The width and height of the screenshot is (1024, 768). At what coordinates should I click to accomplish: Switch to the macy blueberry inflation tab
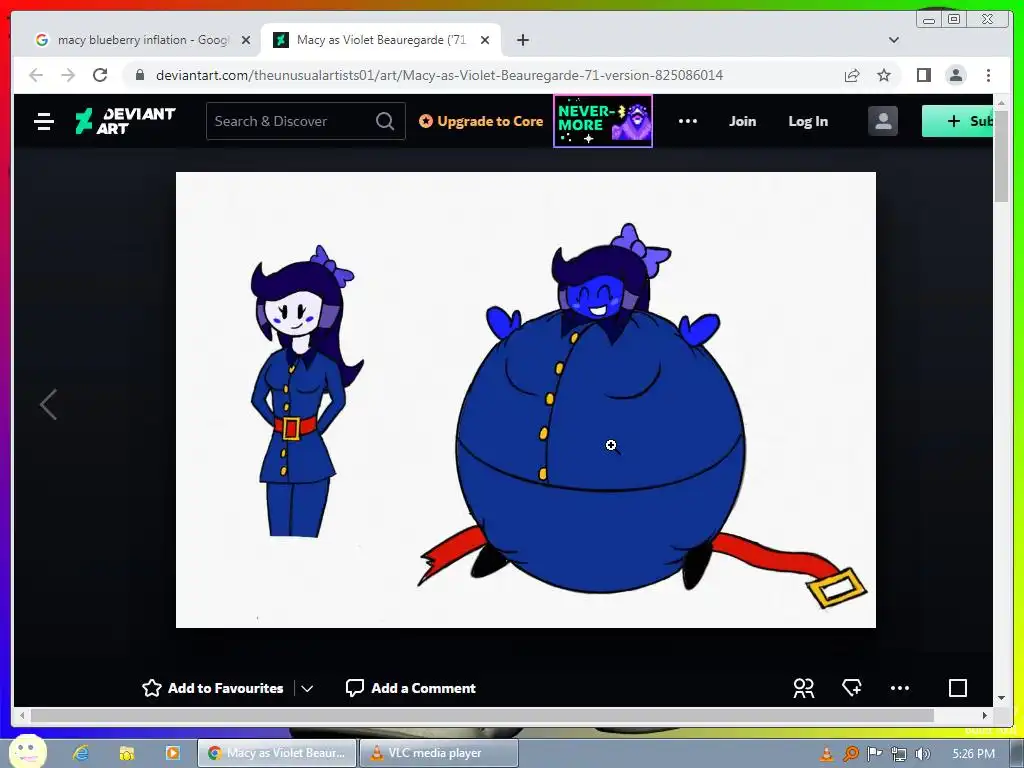pyautogui.click(x=142, y=40)
